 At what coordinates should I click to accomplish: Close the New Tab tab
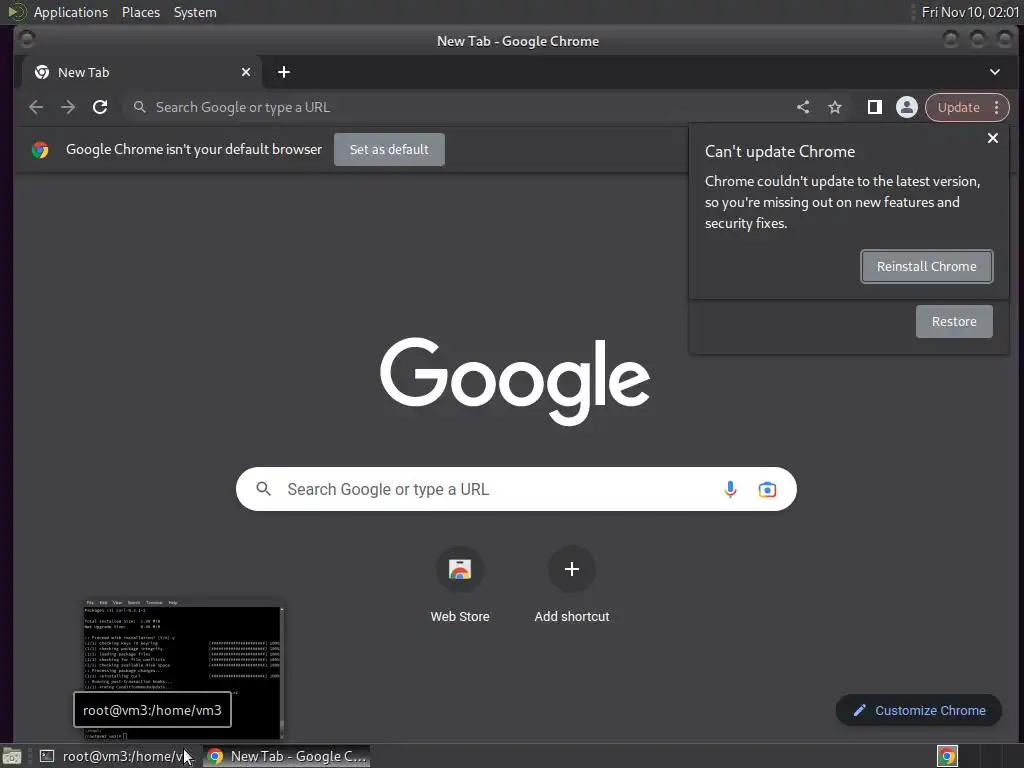coord(246,72)
